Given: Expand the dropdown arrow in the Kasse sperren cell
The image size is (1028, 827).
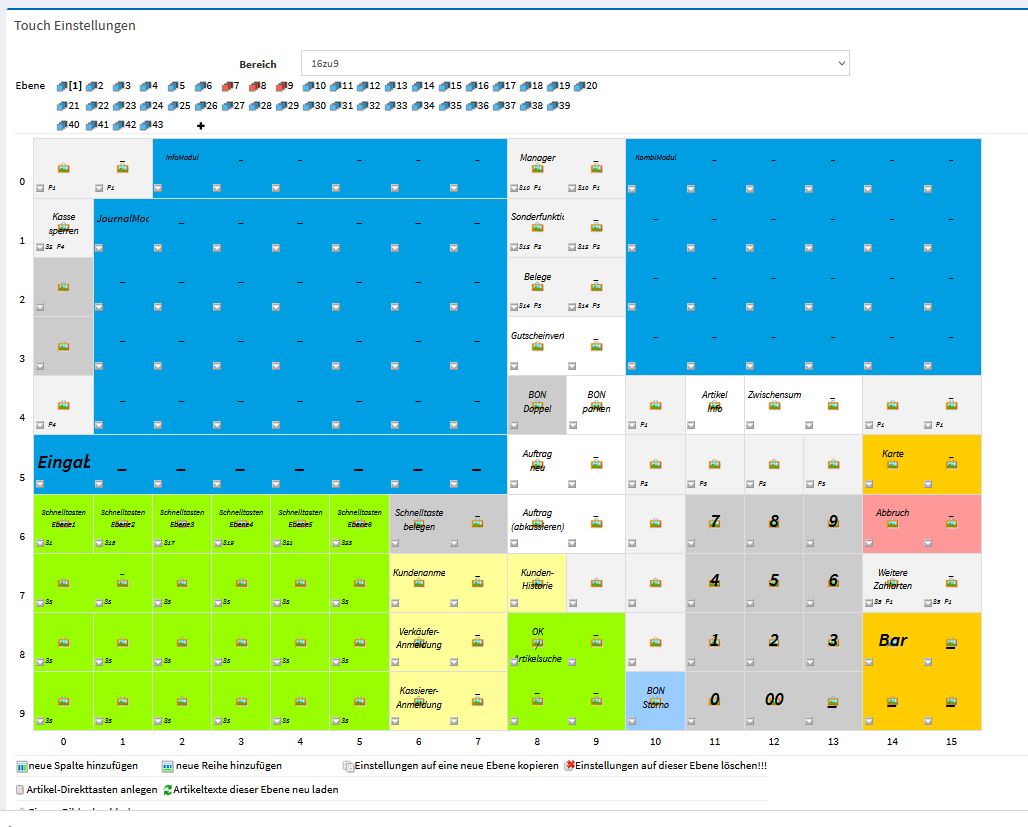Looking at the screenshot, I should click(40, 247).
